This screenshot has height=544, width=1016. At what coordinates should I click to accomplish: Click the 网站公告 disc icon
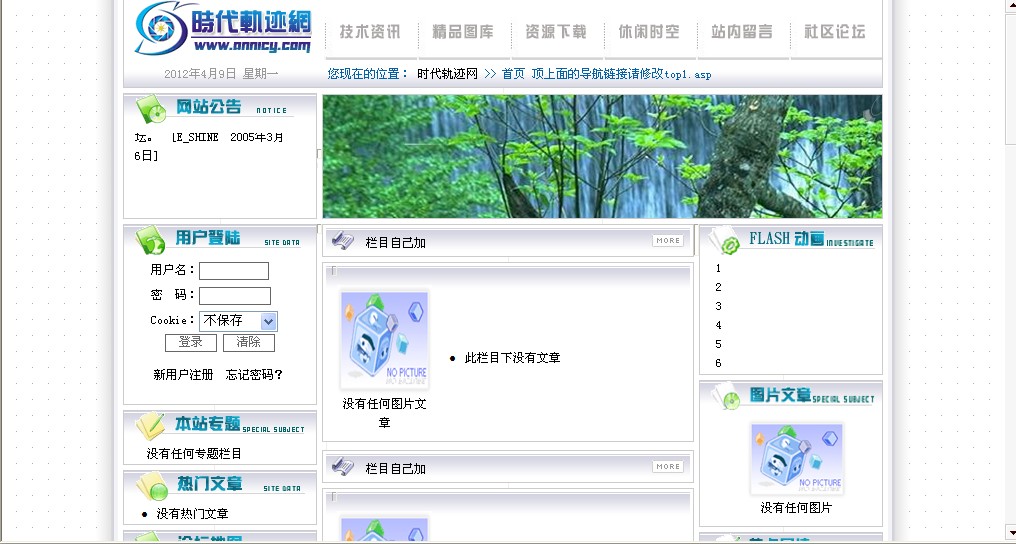[152, 109]
